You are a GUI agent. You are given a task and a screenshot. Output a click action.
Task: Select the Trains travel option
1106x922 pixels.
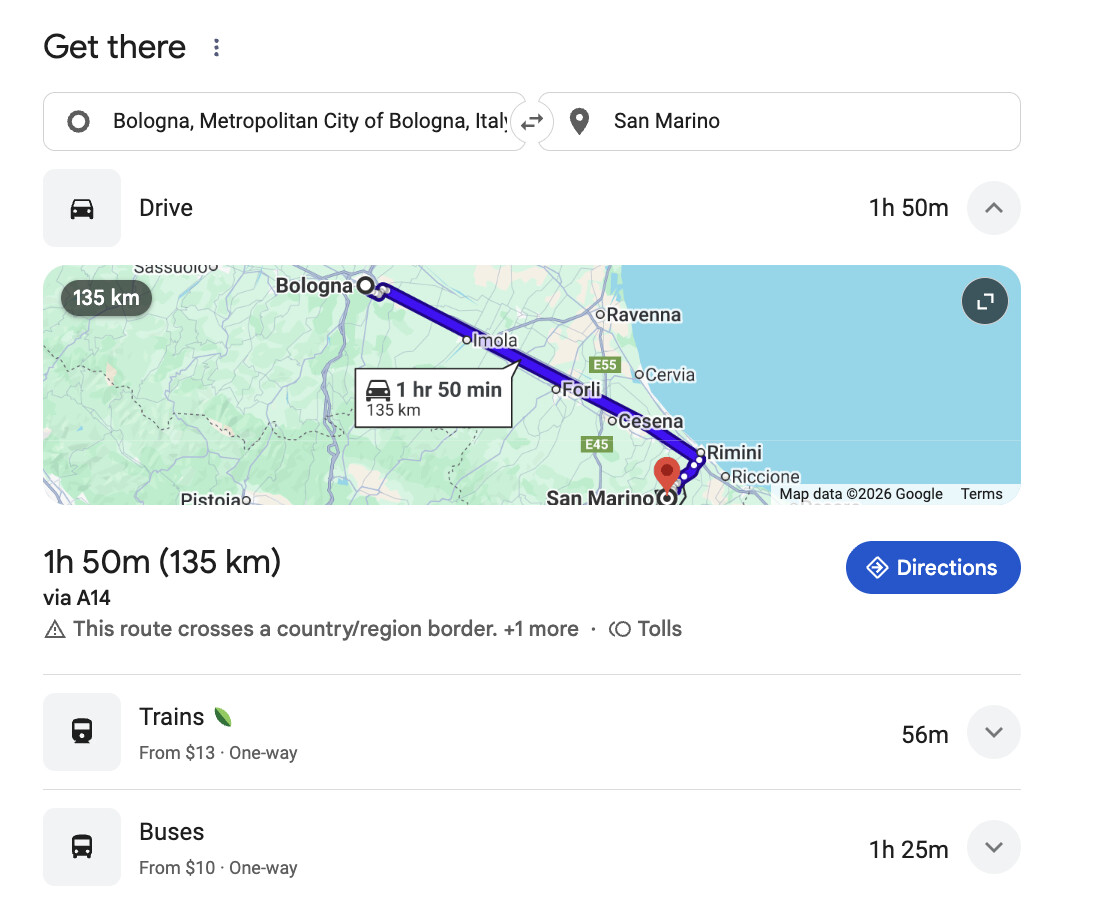coord(172,718)
